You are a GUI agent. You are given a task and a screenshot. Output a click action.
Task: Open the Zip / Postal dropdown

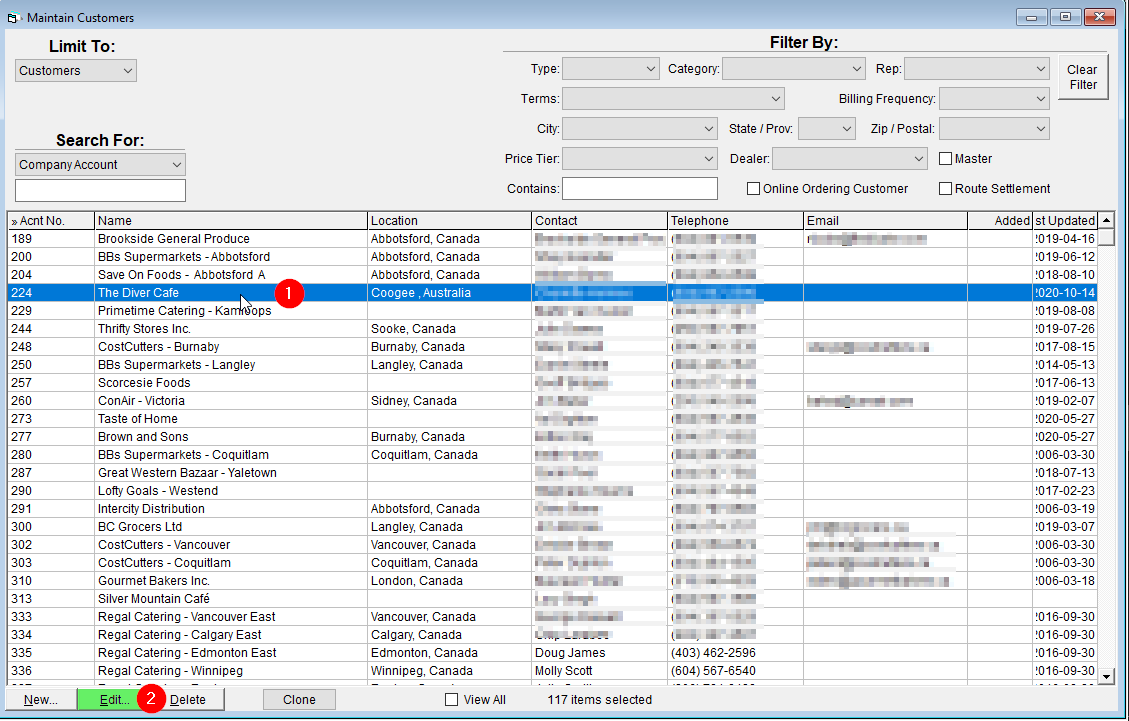pos(994,129)
